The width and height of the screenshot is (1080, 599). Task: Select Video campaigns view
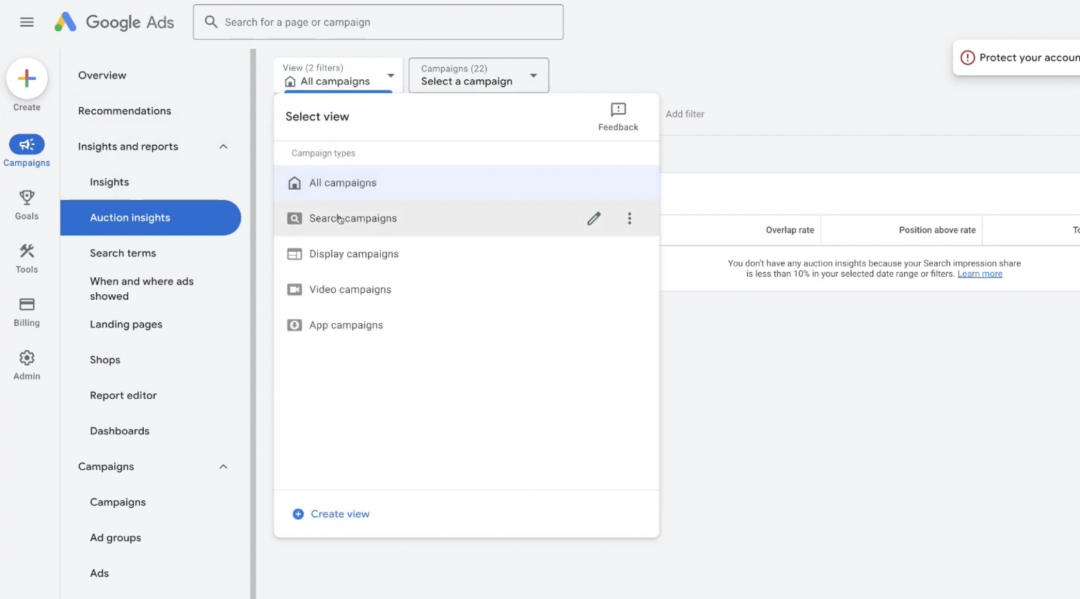point(466,290)
